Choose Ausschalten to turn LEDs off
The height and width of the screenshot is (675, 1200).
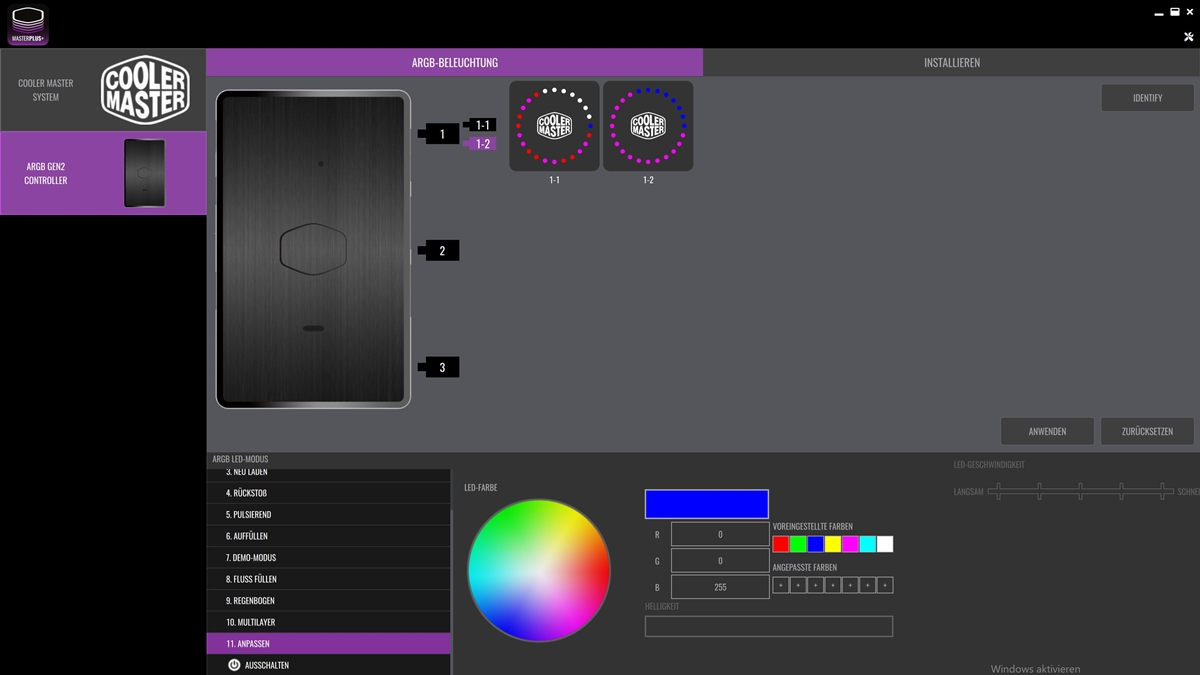(328, 665)
